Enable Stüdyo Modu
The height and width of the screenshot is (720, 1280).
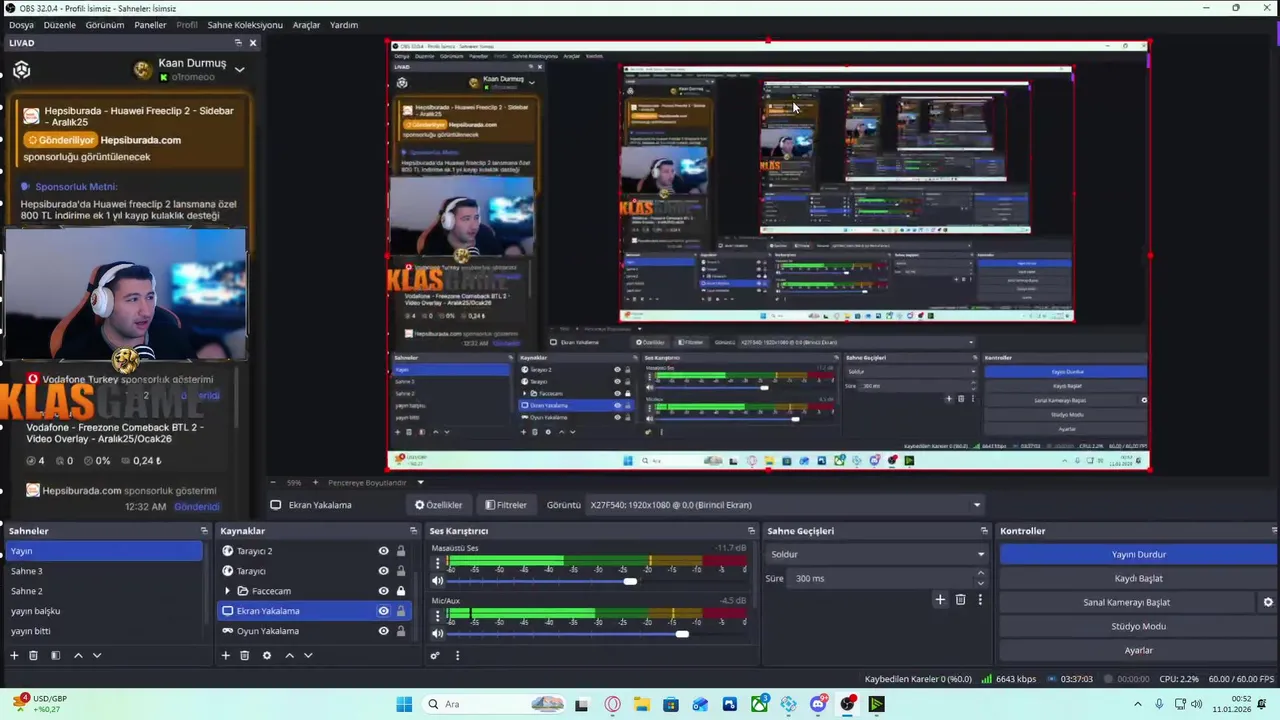click(1139, 626)
